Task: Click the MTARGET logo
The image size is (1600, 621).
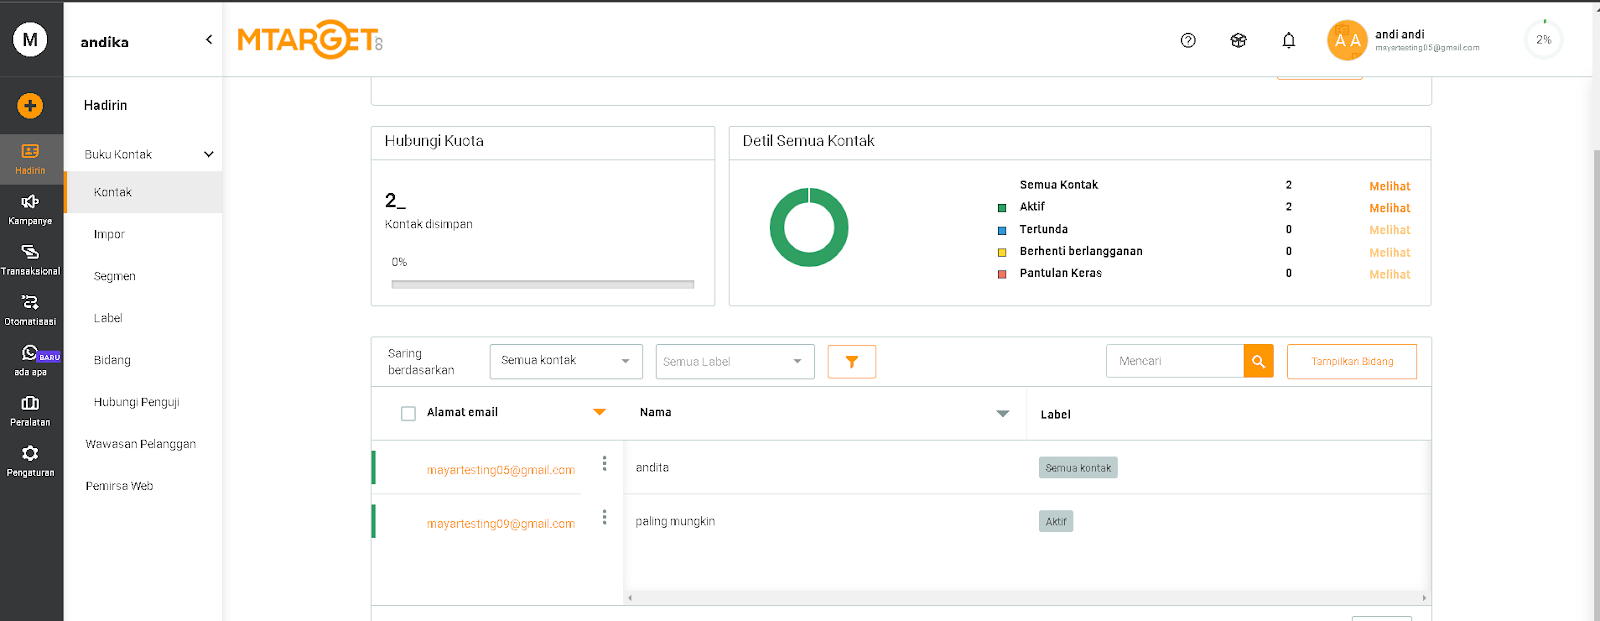Action: tap(310, 40)
